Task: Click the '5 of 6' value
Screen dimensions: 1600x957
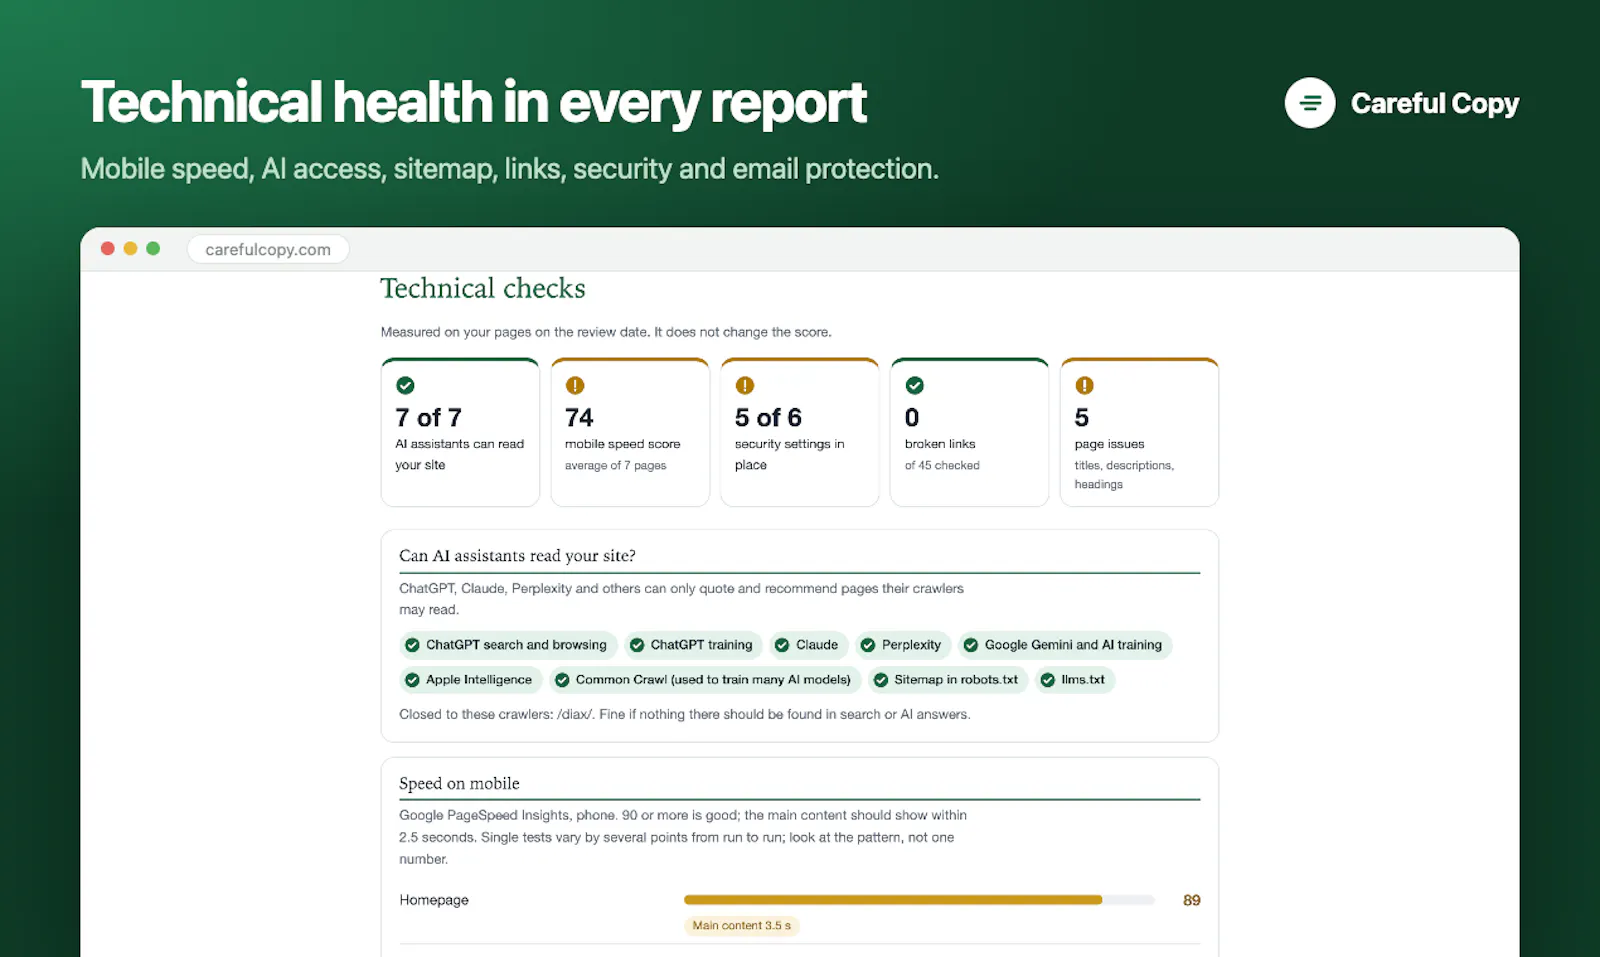Action: click(x=768, y=417)
